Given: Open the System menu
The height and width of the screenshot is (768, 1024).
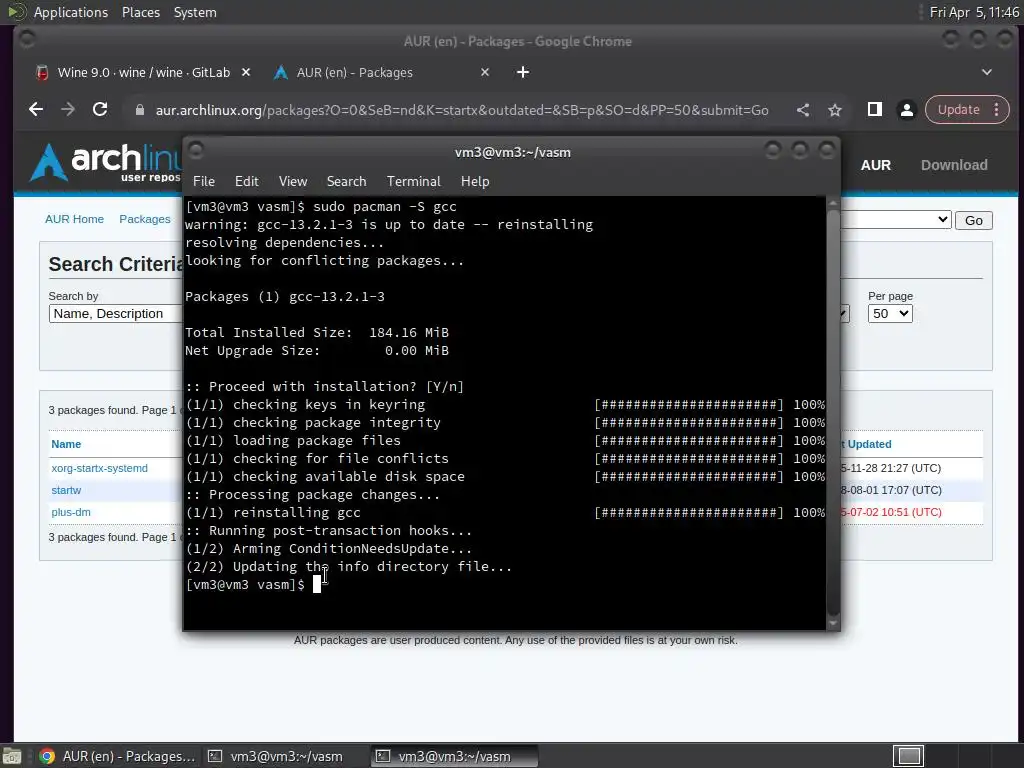Looking at the screenshot, I should (x=195, y=12).
